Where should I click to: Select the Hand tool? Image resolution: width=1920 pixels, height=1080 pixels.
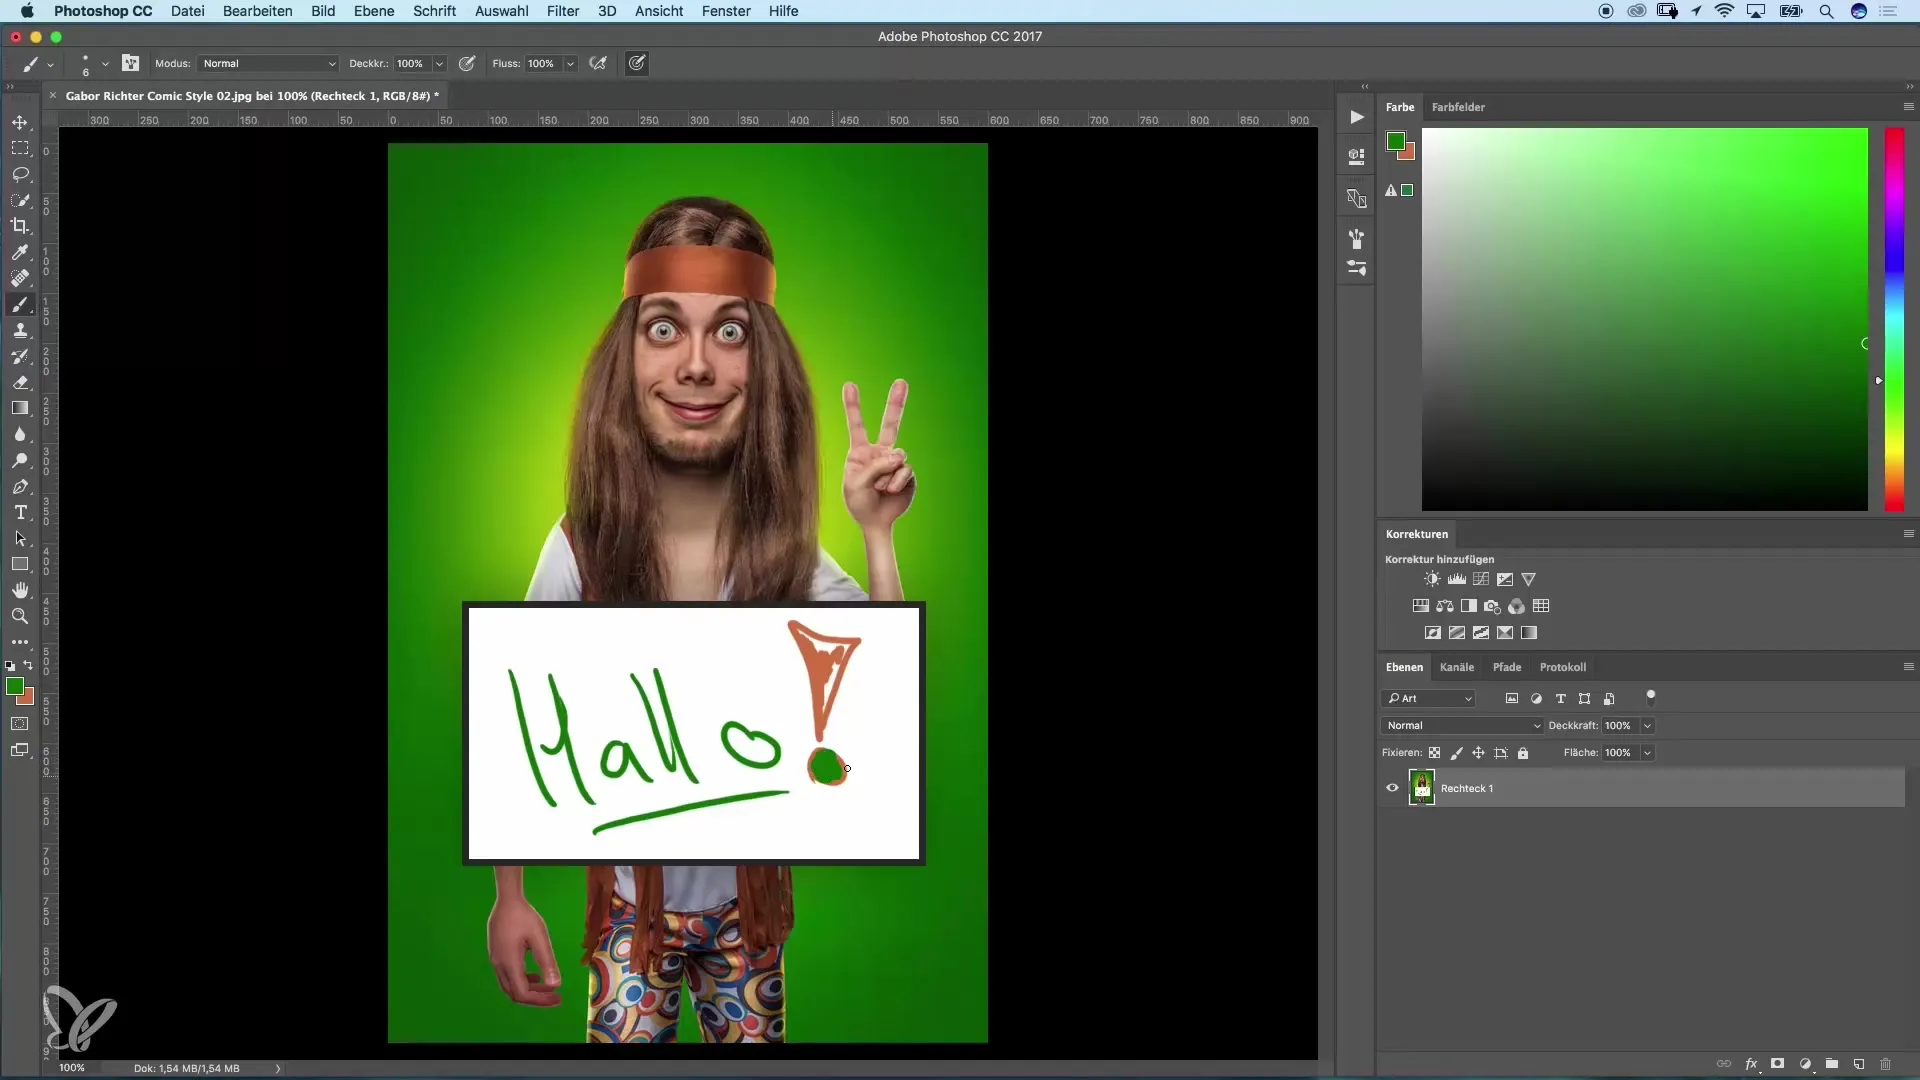pos(20,590)
